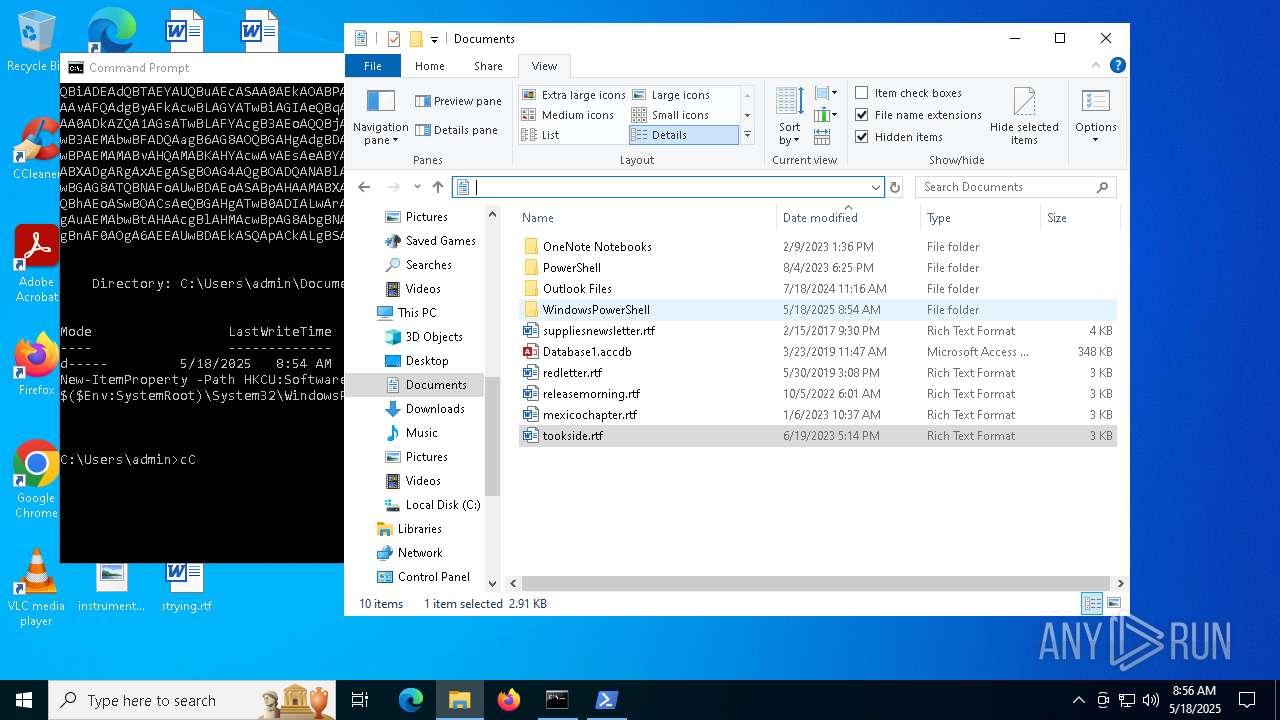Open Control Panel in navigation pane
Image resolution: width=1280 pixels, height=720 pixels.
click(x=433, y=577)
